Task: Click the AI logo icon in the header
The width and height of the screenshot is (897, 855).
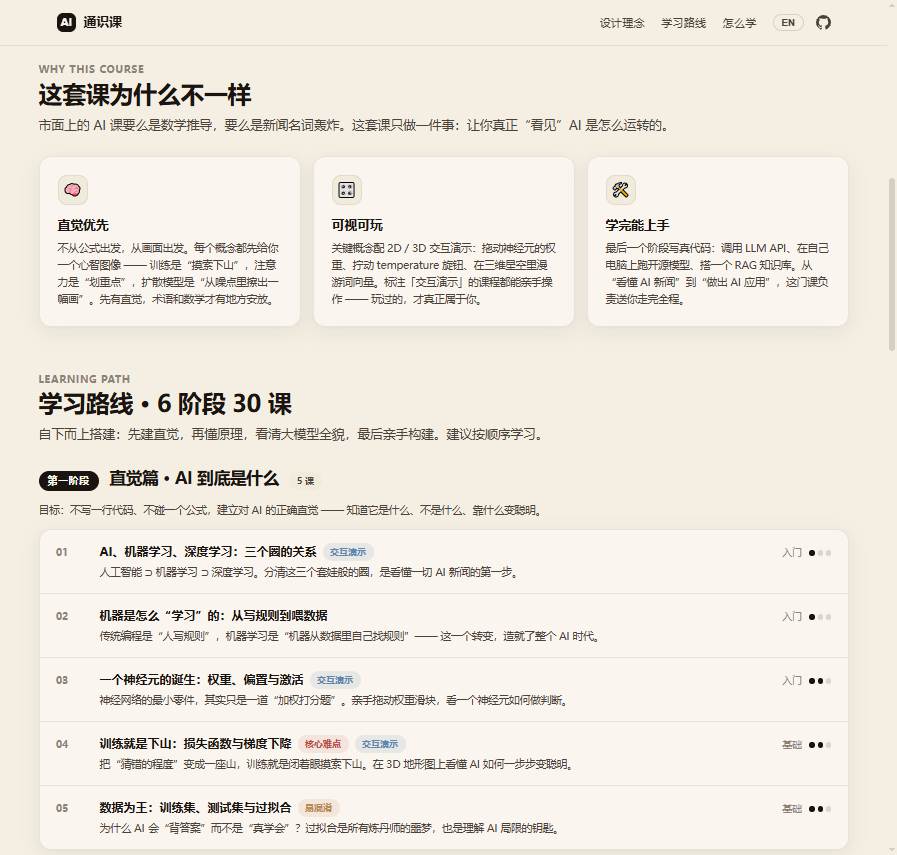Action: click(x=66, y=22)
